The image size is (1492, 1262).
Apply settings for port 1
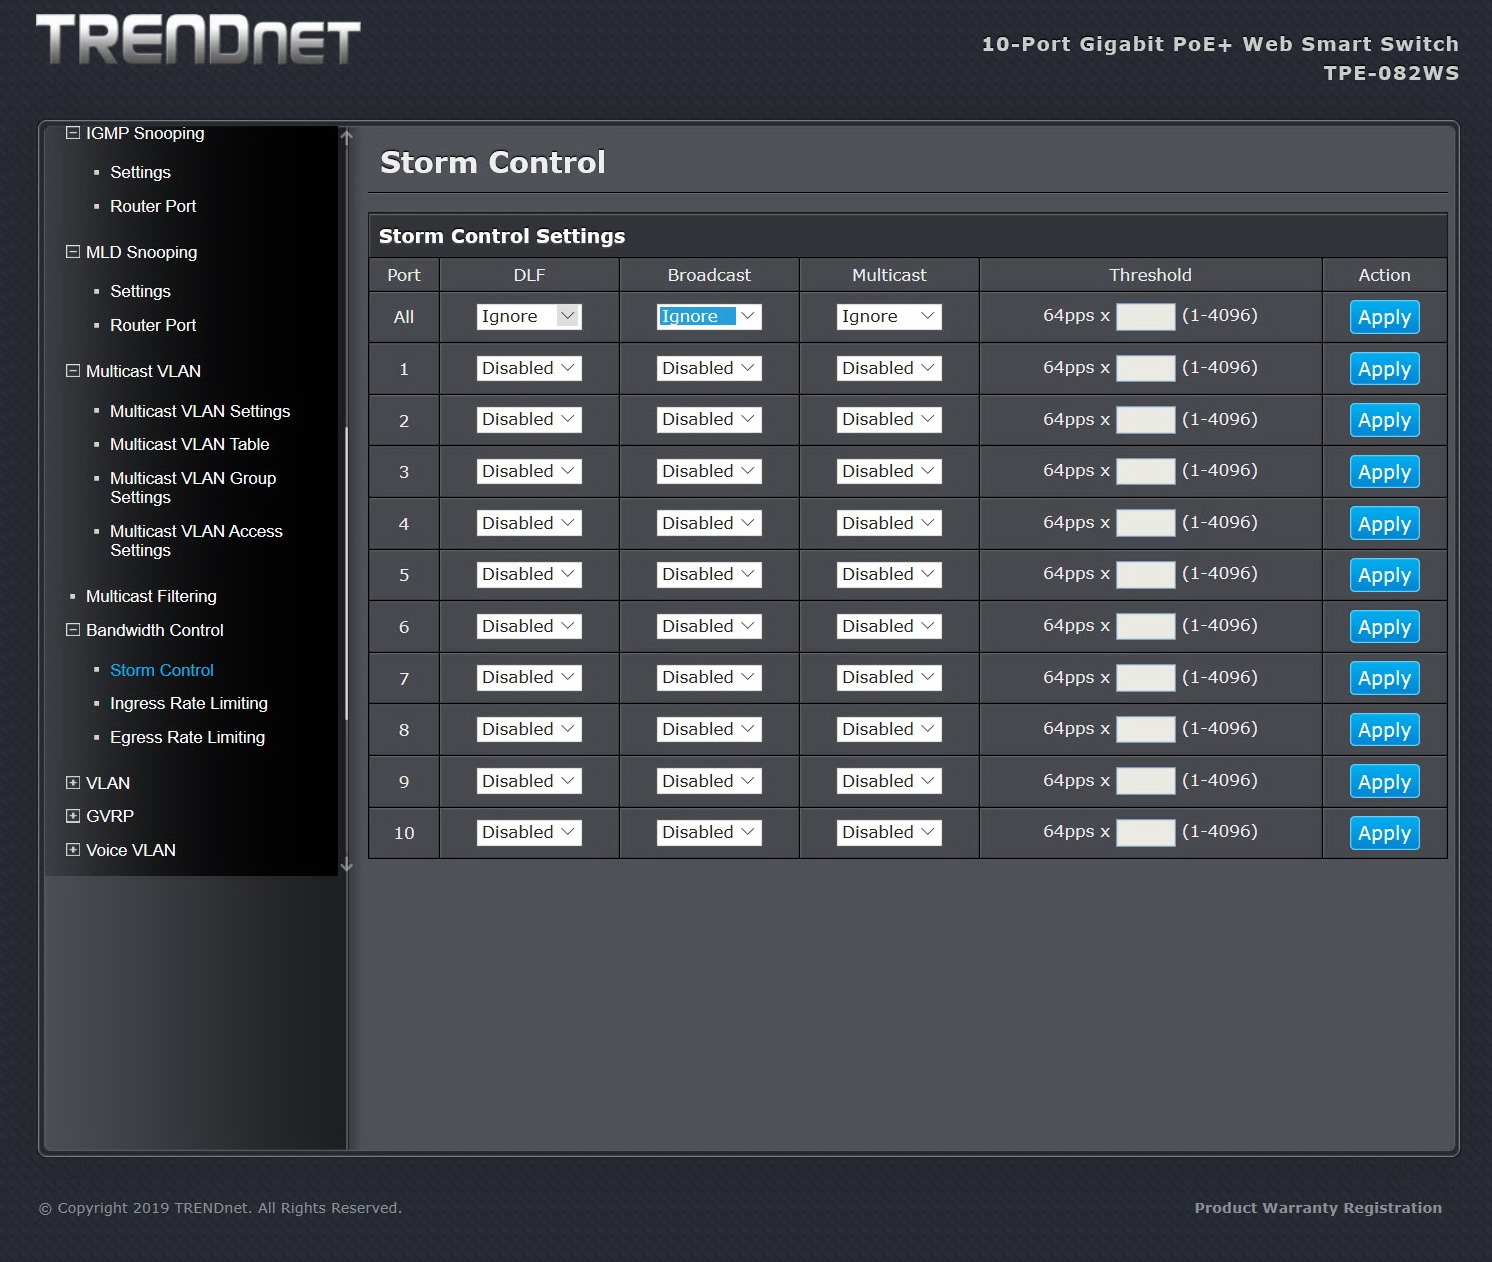[1384, 369]
